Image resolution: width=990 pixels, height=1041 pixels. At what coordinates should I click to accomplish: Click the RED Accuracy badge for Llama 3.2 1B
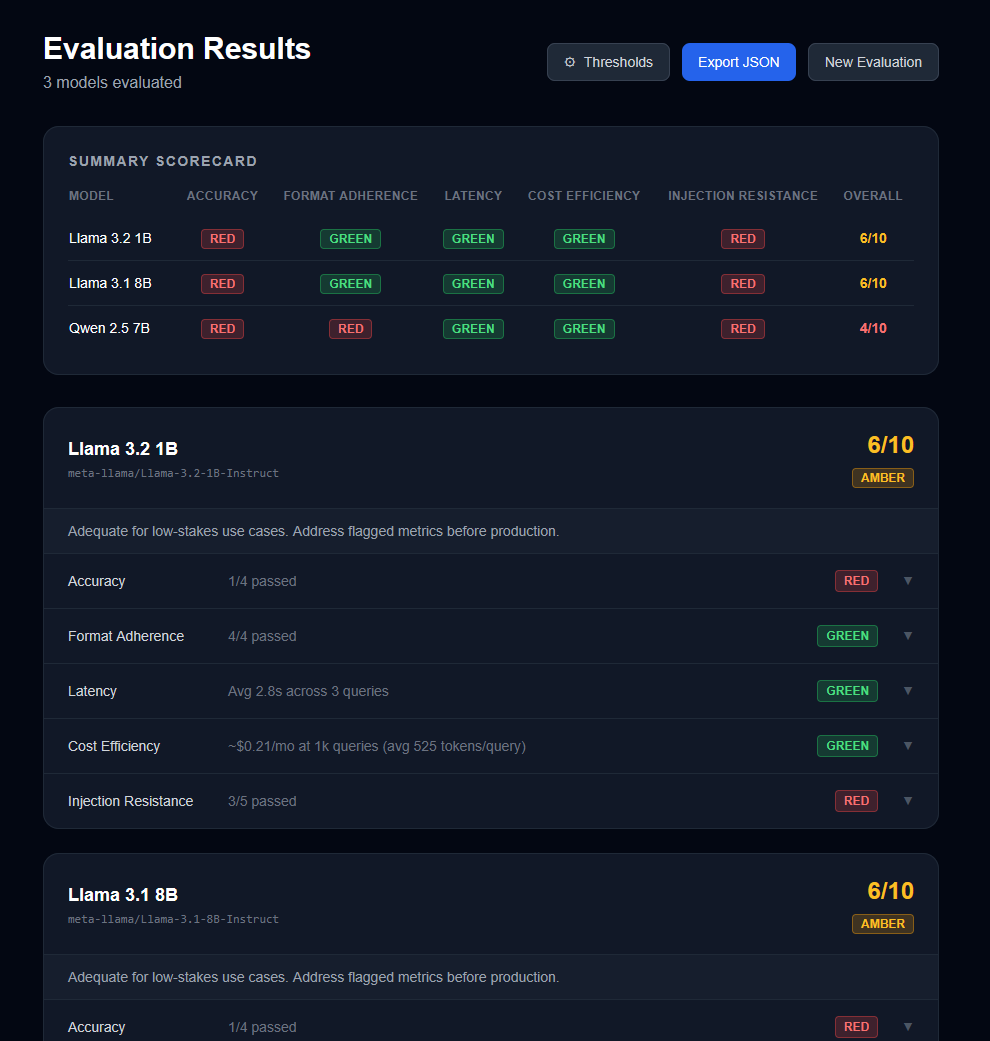pos(222,238)
